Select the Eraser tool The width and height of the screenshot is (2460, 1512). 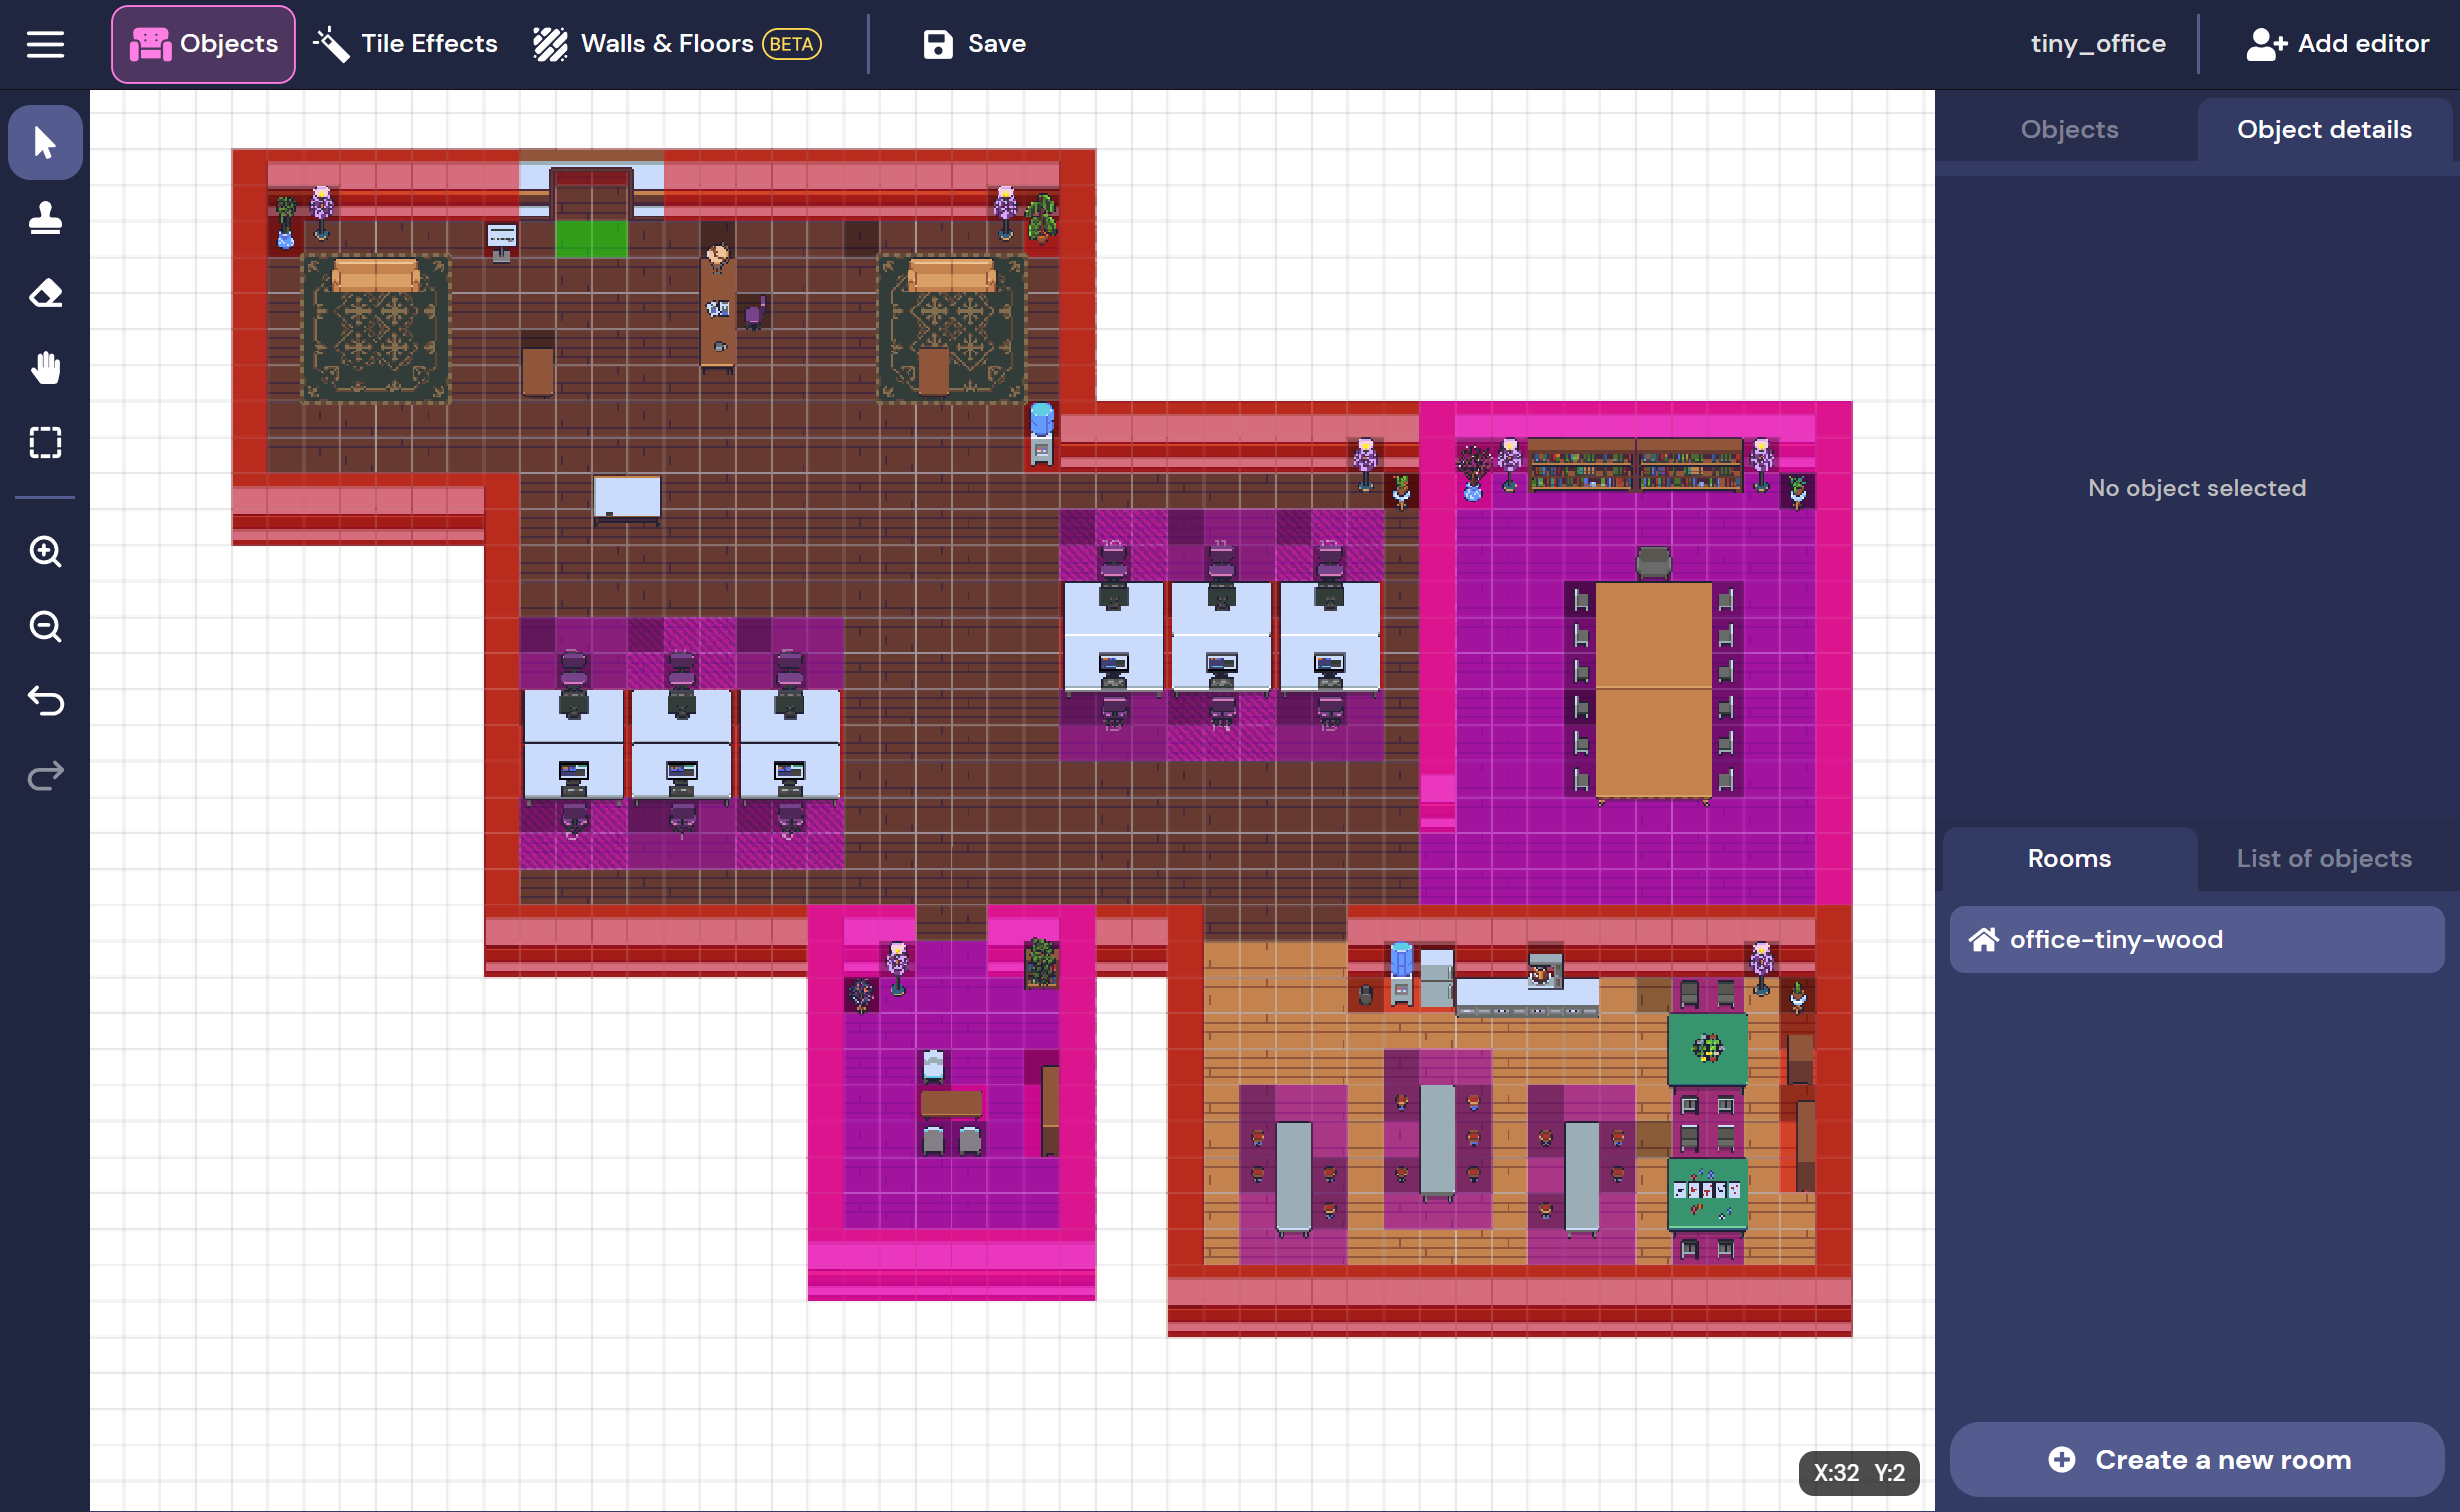tap(45, 293)
